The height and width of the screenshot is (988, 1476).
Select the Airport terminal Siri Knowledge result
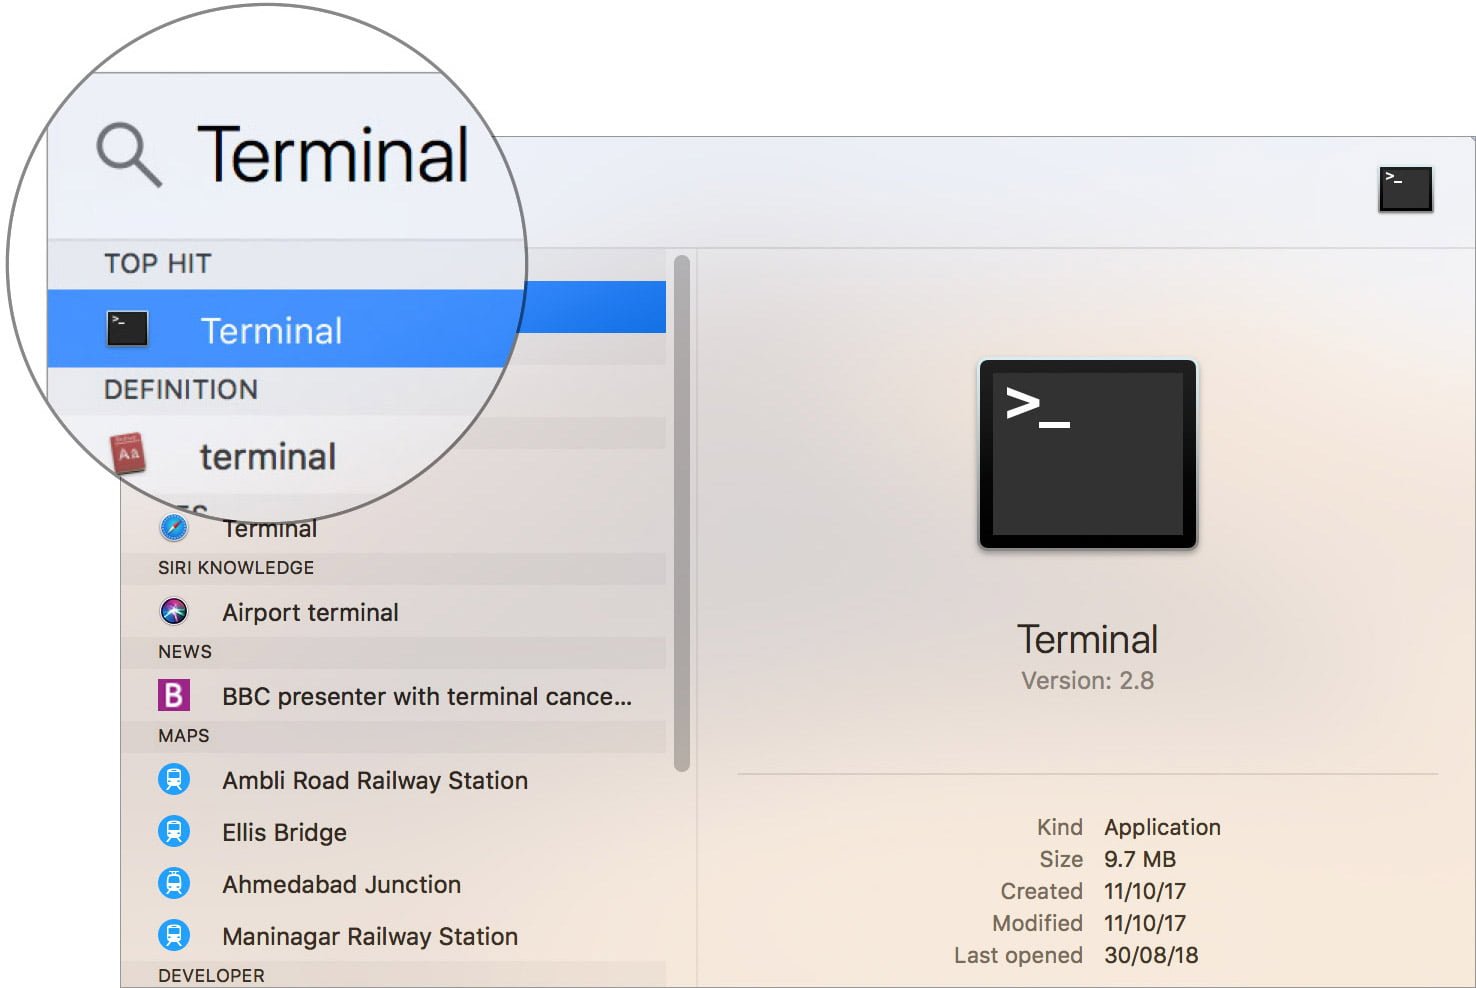(x=393, y=612)
